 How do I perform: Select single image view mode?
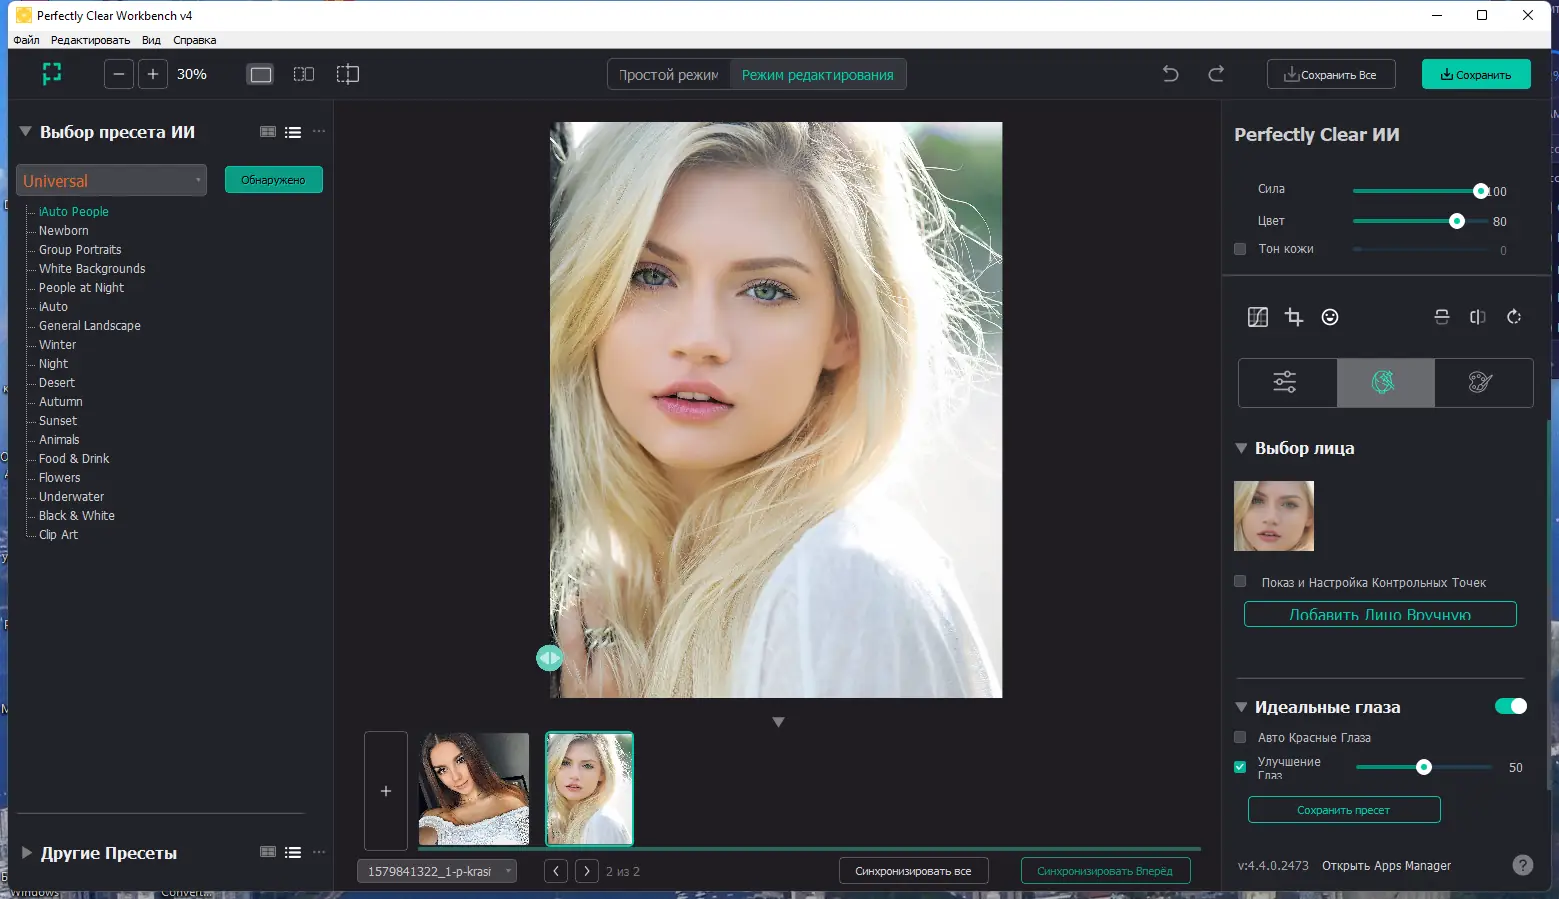point(260,74)
